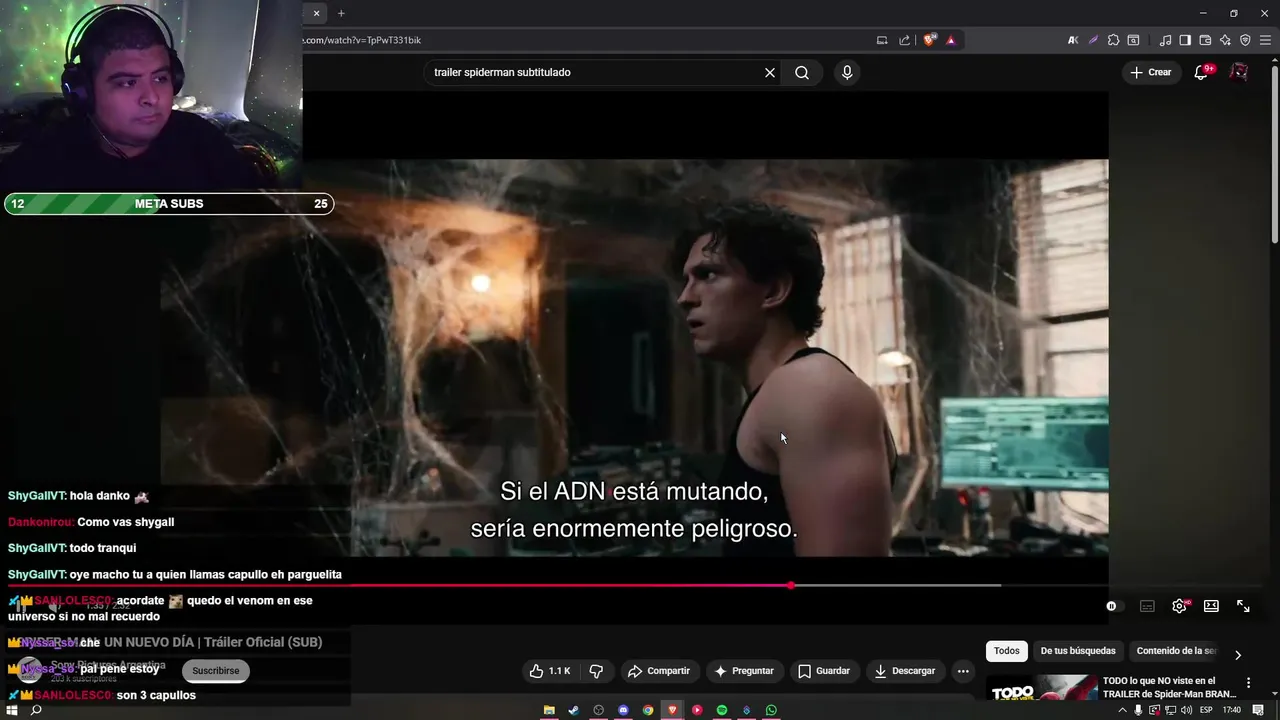Image resolution: width=1280 pixels, height=720 pixels.
Task: Click the browser address bar URL
Action: coord(362,40)
